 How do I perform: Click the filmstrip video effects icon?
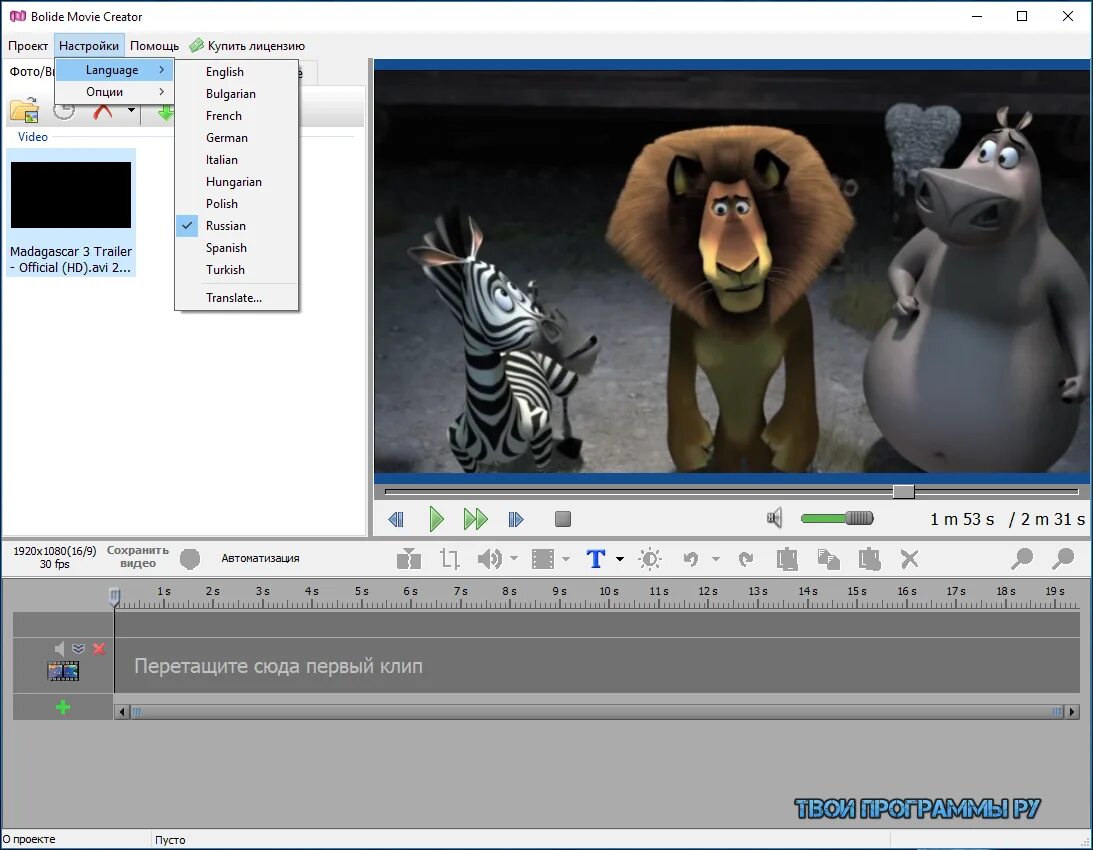pos(543,559)
